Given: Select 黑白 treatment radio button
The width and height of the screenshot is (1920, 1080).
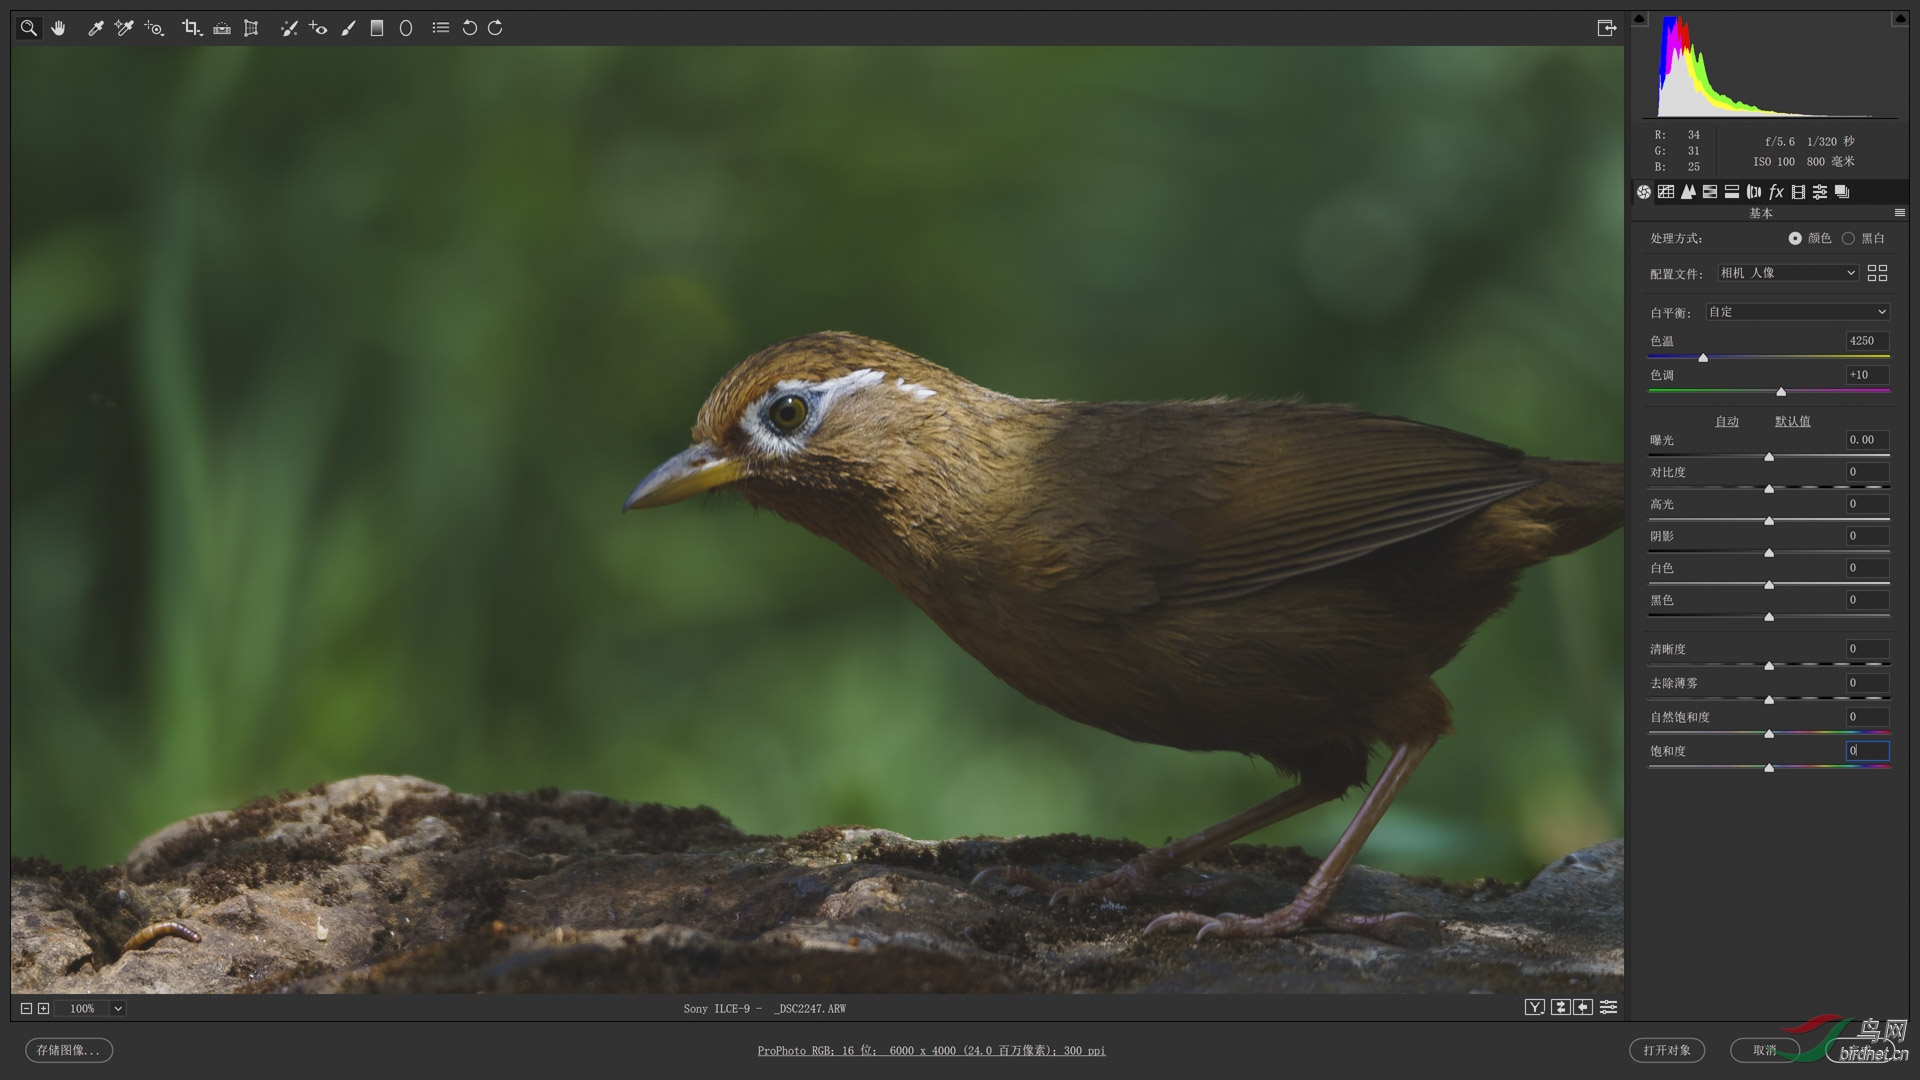Looking at the screenshot, I should pos(1848,238).
